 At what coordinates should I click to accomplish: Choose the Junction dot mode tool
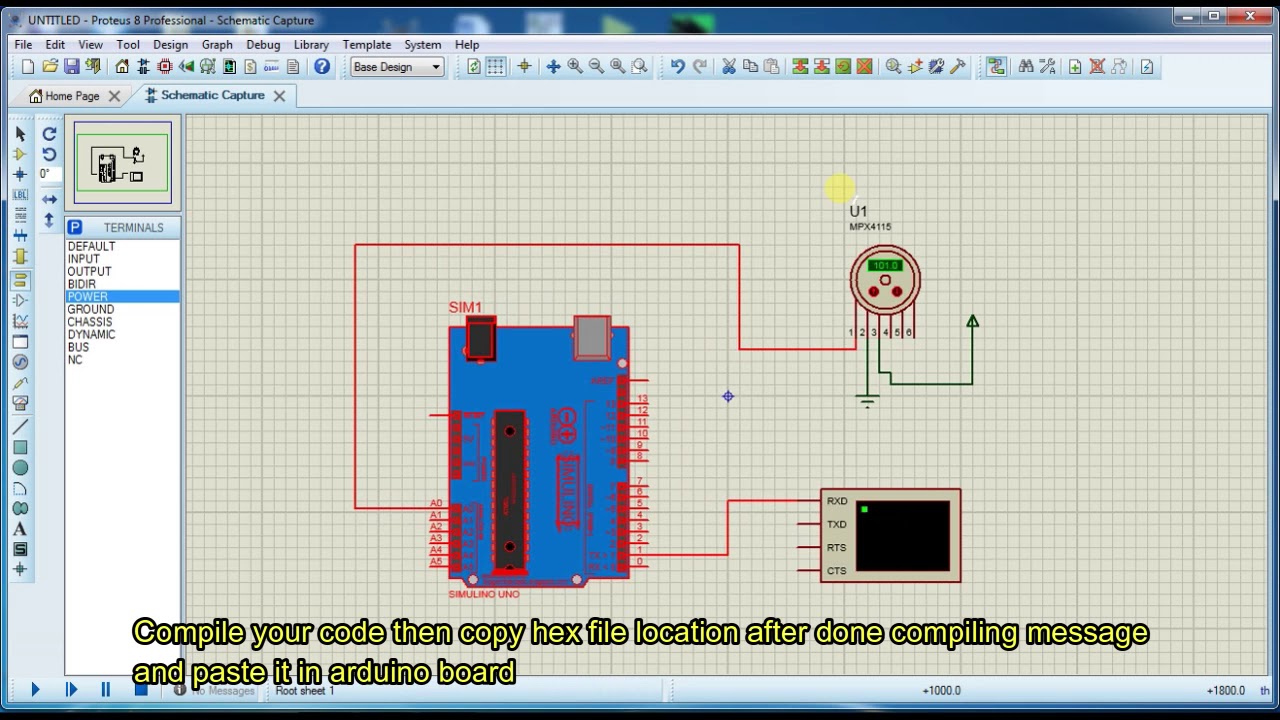pyautogui.click(x=20, y=174)
